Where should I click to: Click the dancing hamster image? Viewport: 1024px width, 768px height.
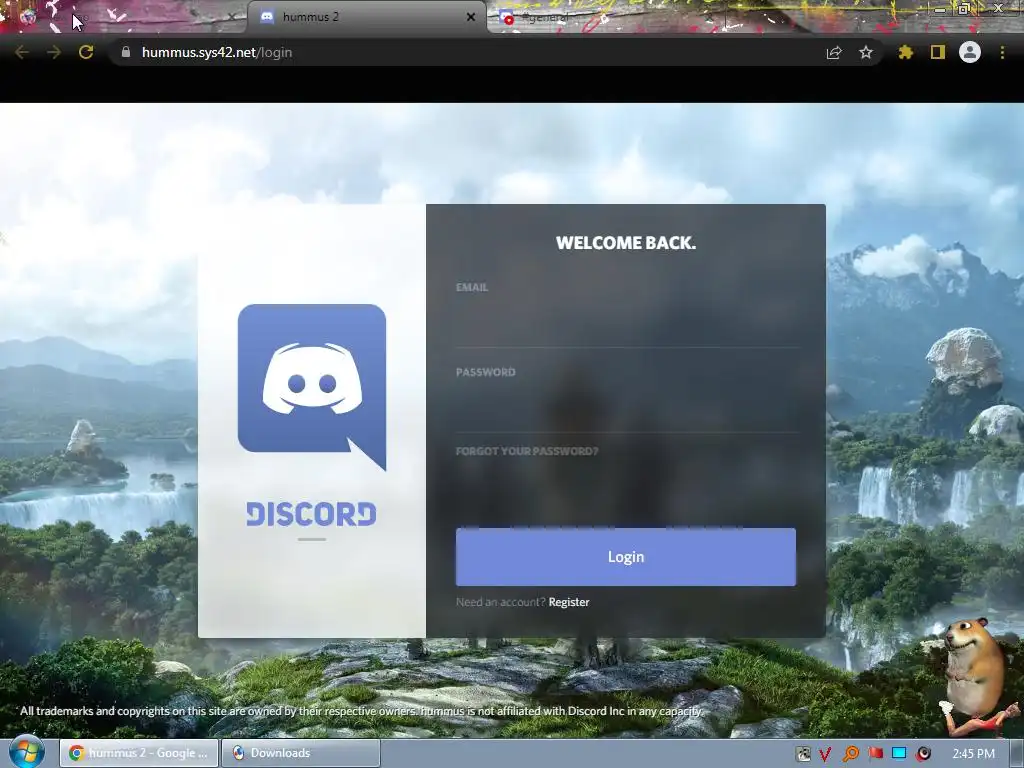click(x=976, y=677)
